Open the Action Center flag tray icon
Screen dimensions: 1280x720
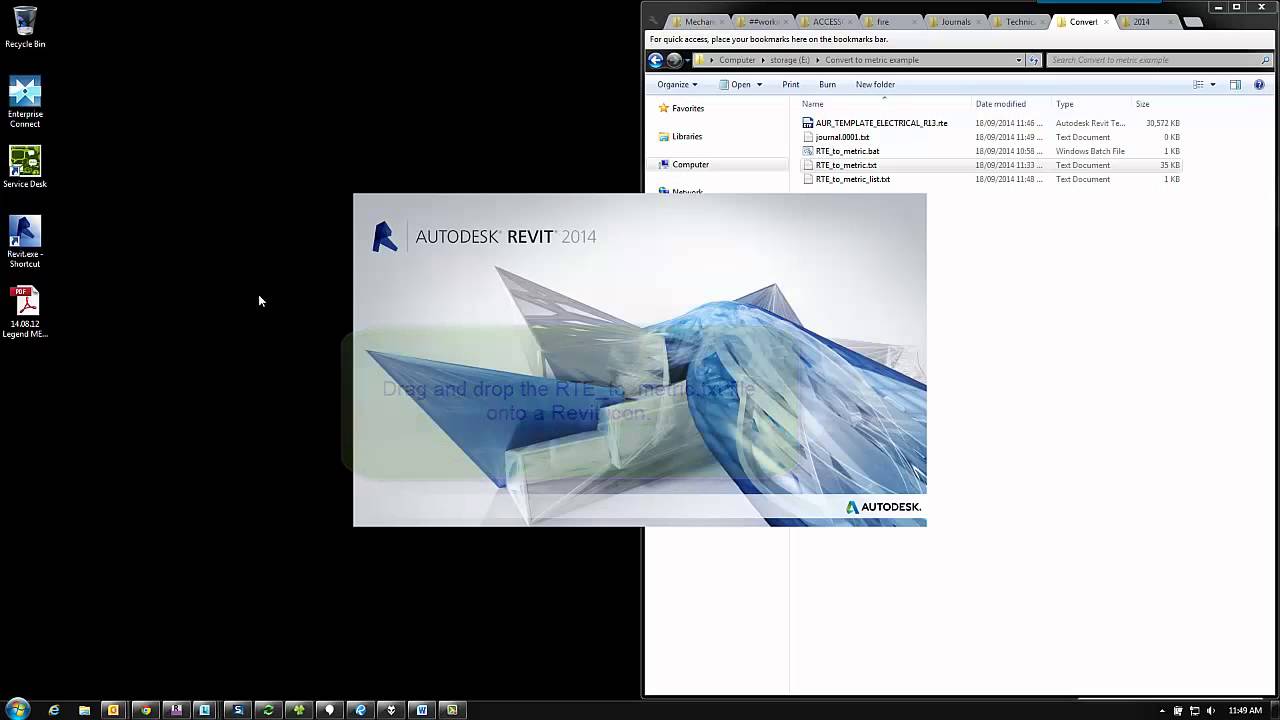pyautogui.click(x=1178, y=711)
